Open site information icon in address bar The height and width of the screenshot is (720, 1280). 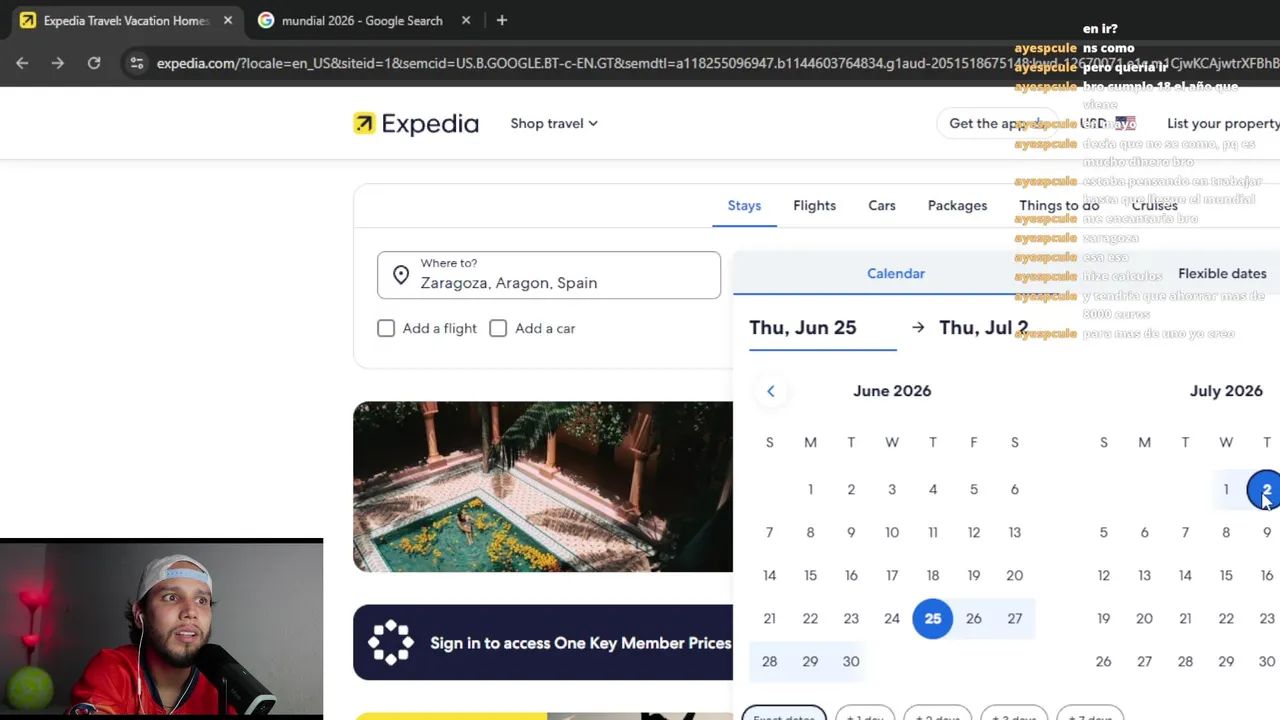click(137, 63)
